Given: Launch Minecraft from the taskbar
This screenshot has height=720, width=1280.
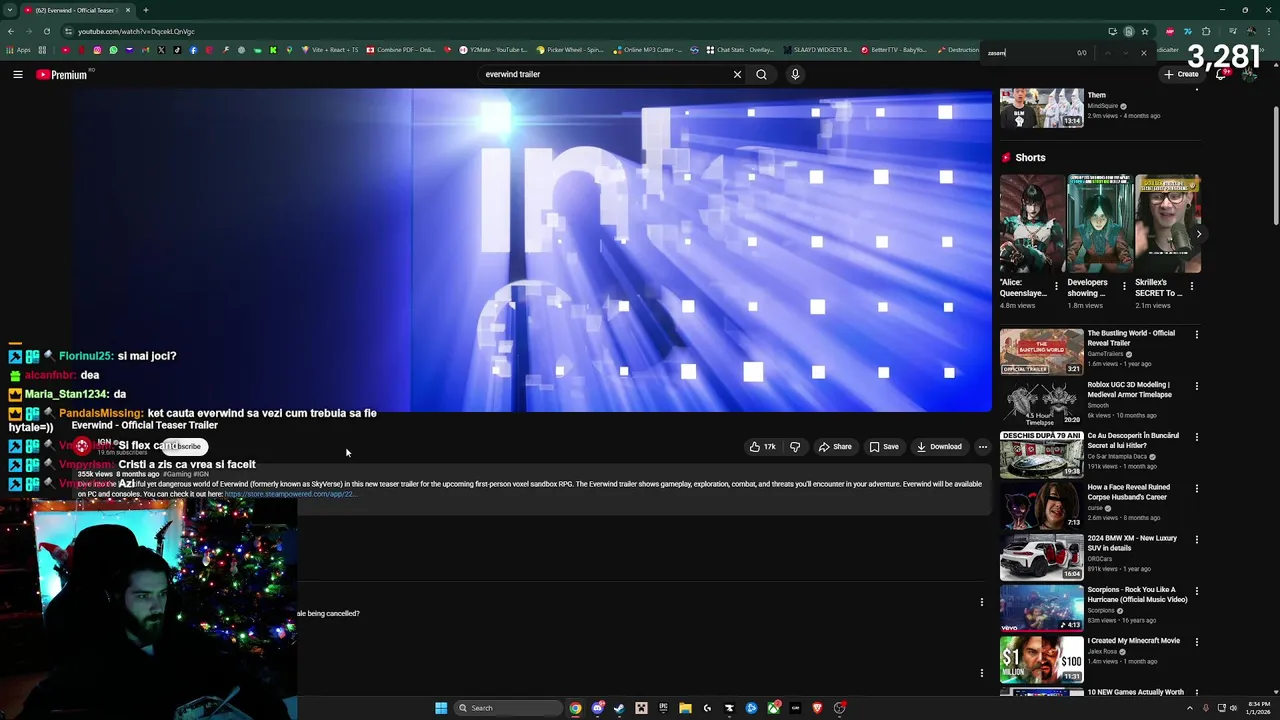Looking at the screenshot, I should coord(641,708).
